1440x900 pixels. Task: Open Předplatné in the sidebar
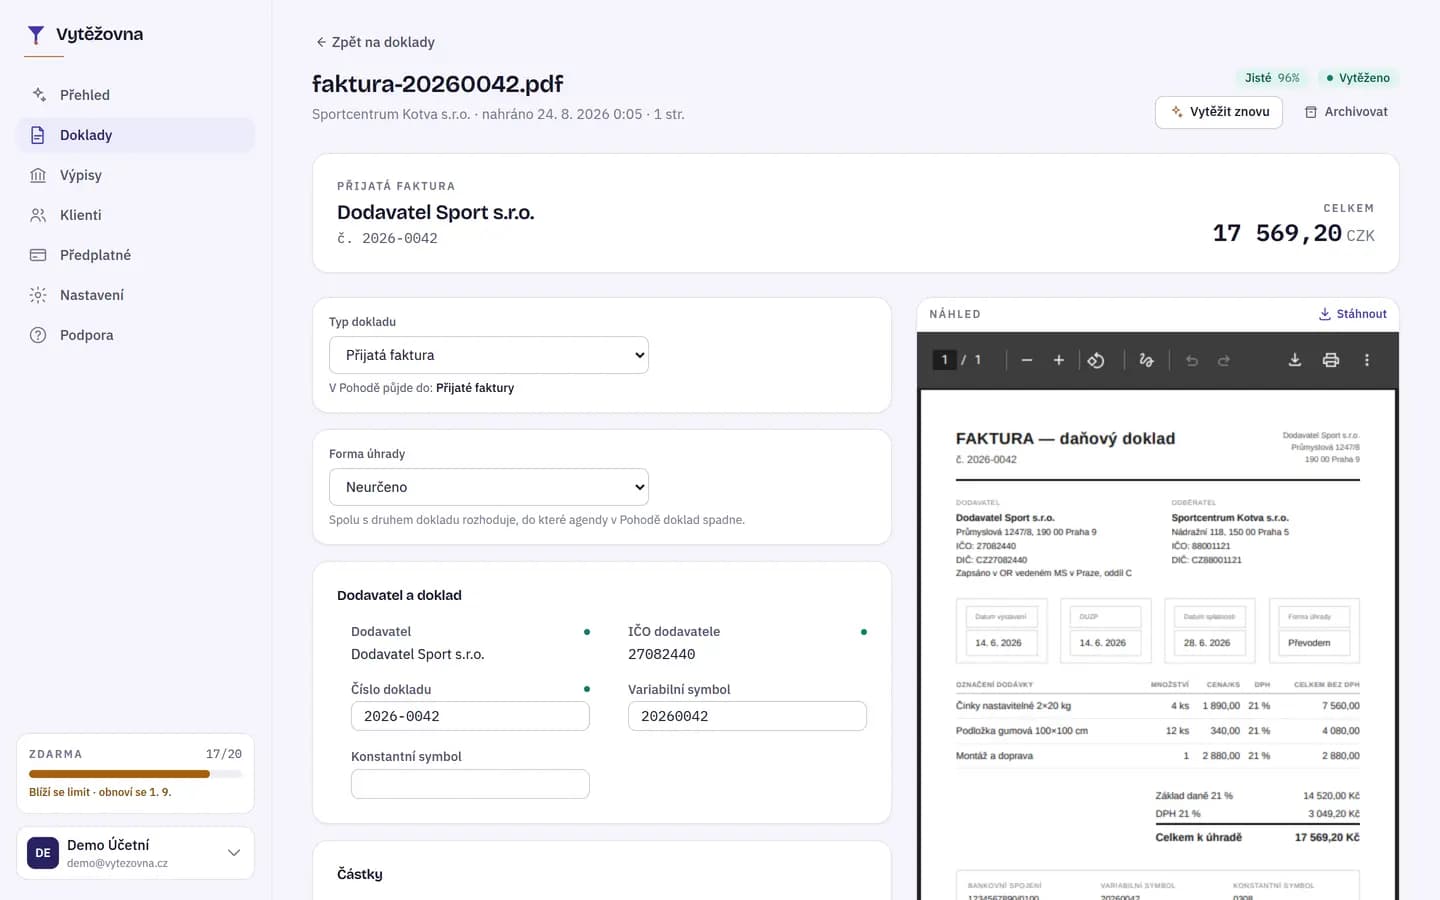tap(136, 255)
